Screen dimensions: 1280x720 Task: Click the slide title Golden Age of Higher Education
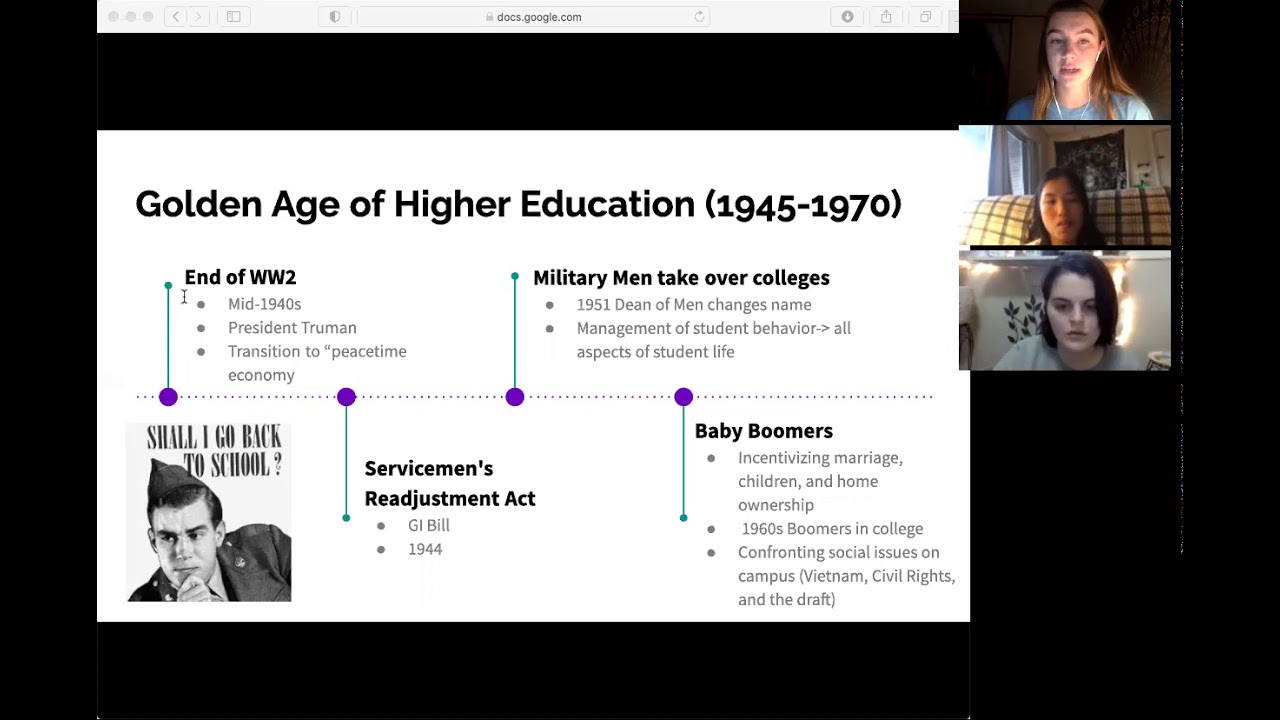pyautogui.click(x=518, y=204)
